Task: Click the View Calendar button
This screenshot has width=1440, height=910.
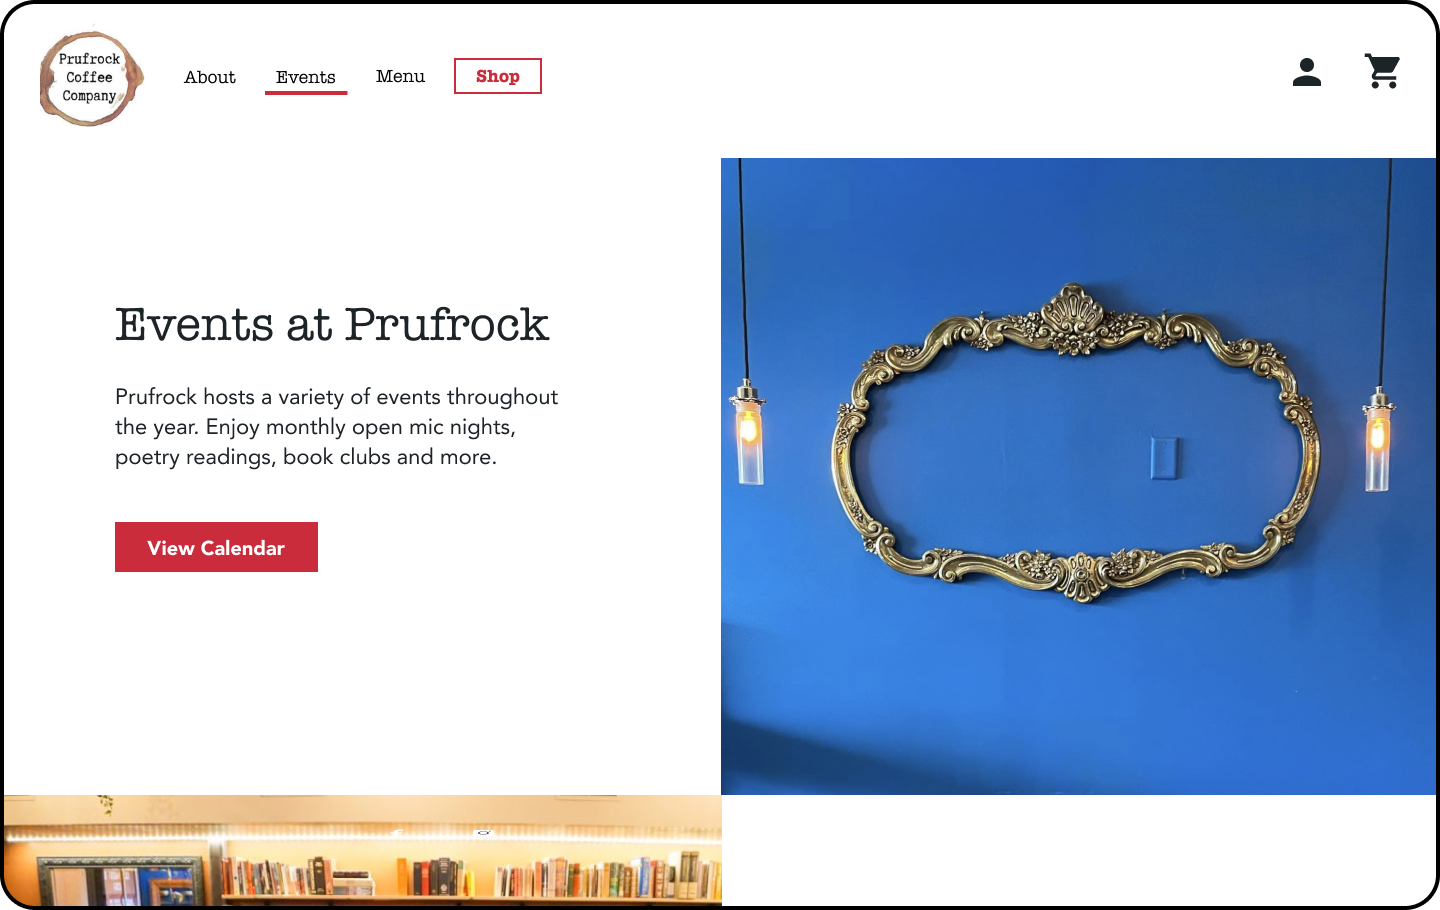Action: [216, 547]
